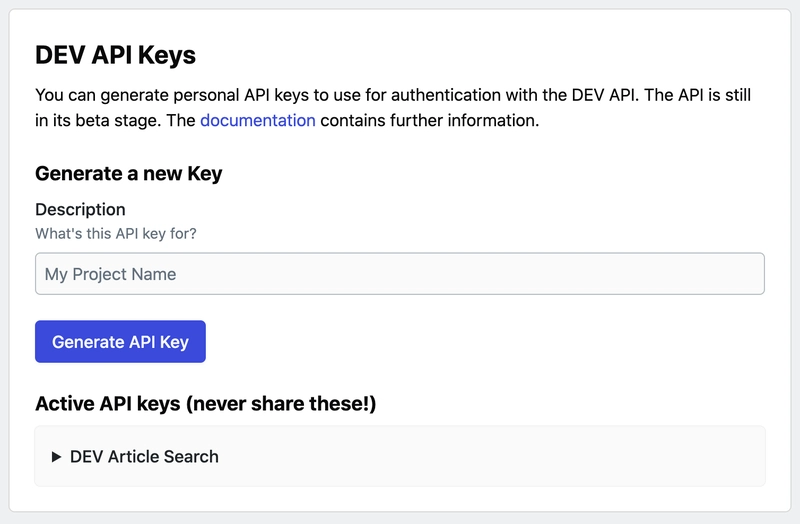Click the "What's this API key for?" hint
Viewport: 800px width, 524px height.
tap(116, 234)
